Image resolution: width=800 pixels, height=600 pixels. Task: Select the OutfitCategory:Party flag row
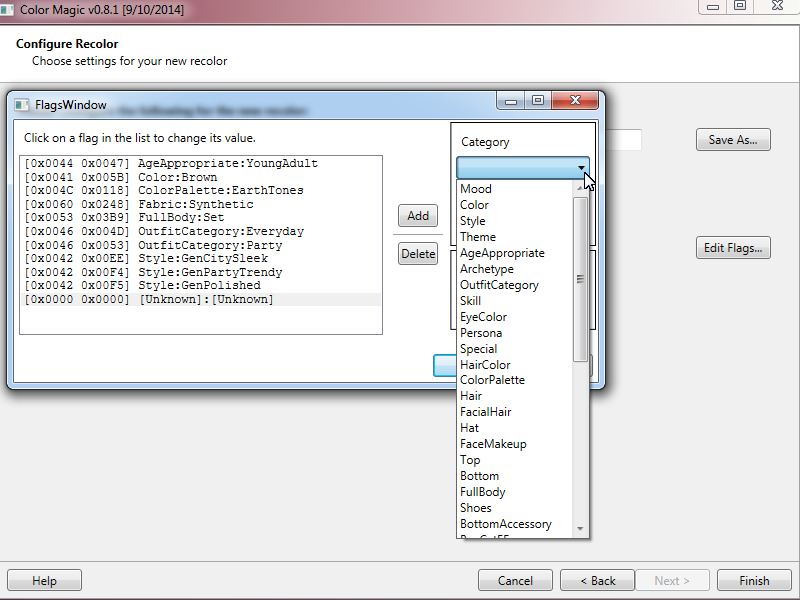tap(201, 245)
